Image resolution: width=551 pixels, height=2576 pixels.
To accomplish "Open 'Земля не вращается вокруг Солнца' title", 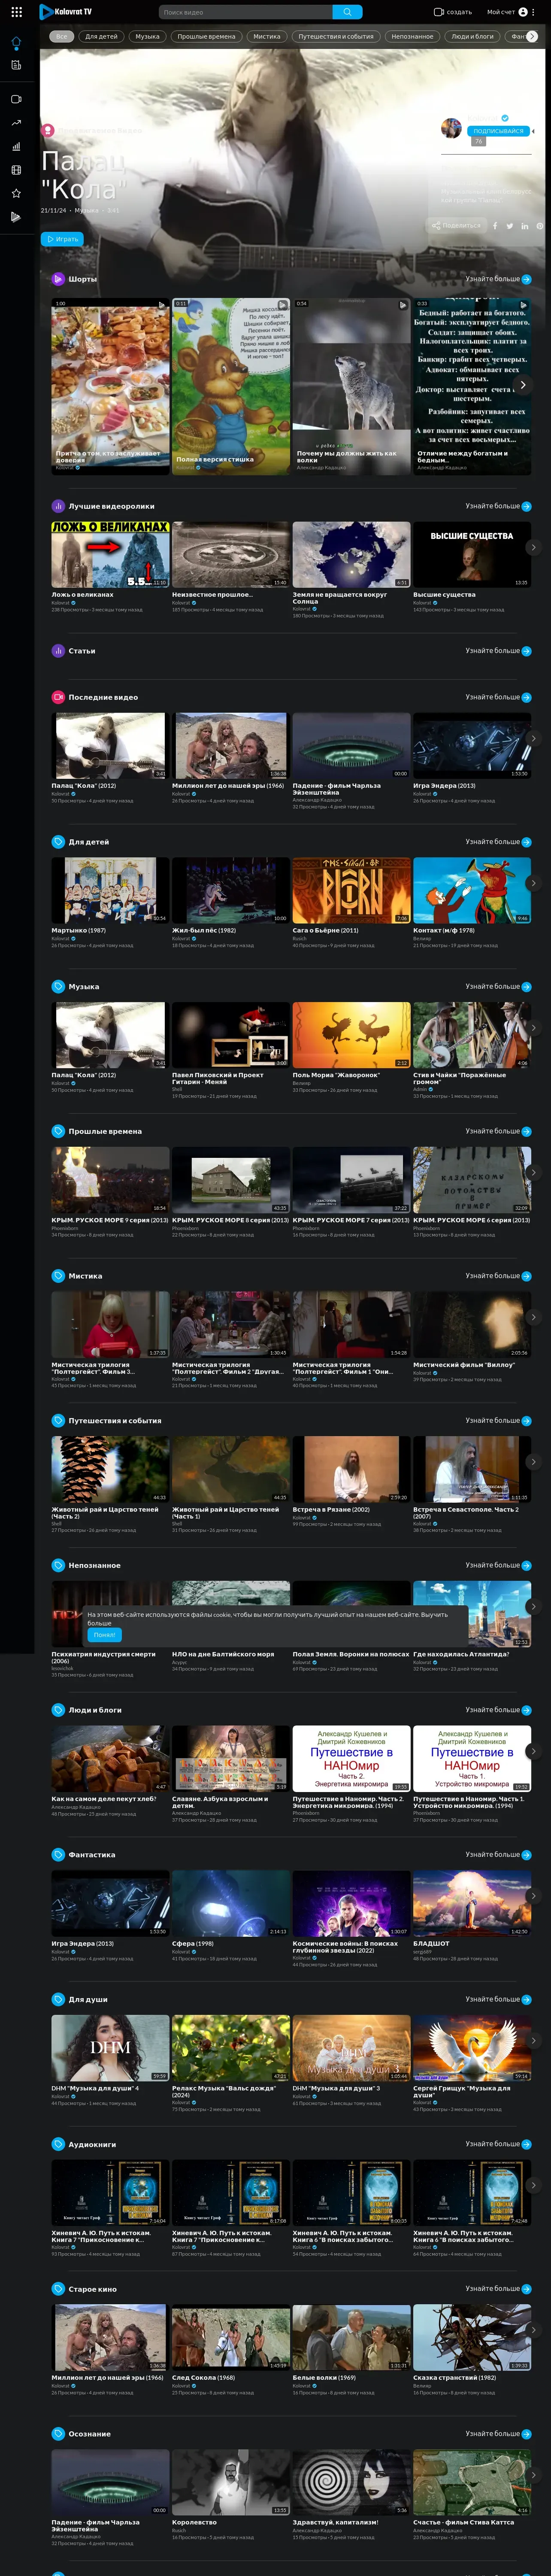I will coord(339,597).
